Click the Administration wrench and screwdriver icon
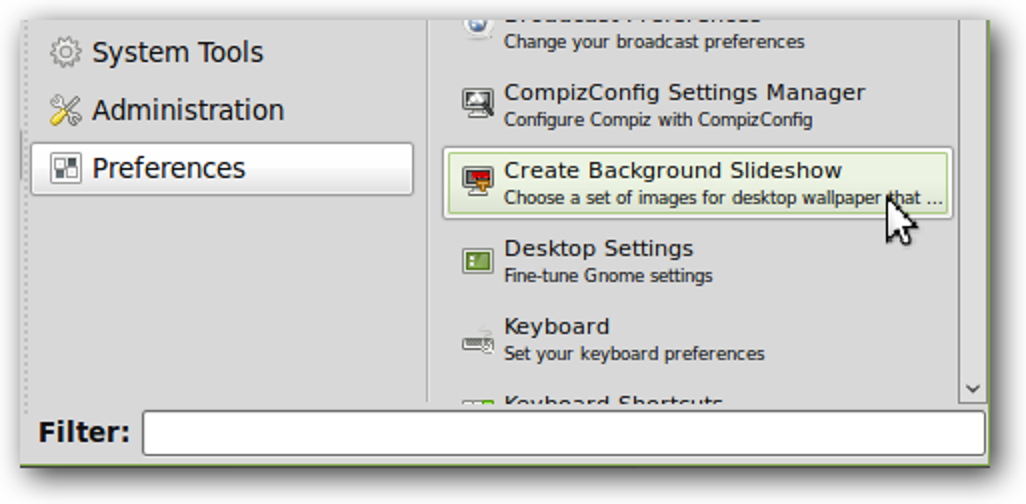Viewport: 1026px width, 504px height. coord(66,110)
